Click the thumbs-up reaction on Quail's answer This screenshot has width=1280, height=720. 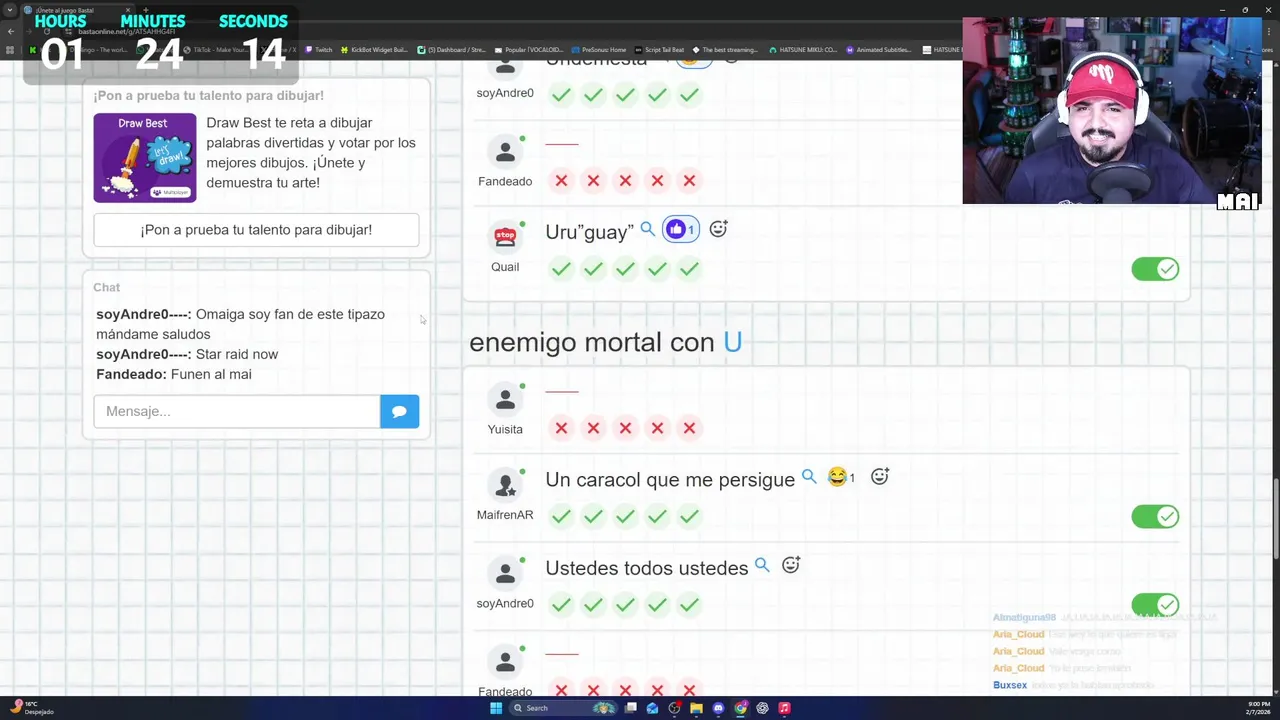[x=681, y=229]
